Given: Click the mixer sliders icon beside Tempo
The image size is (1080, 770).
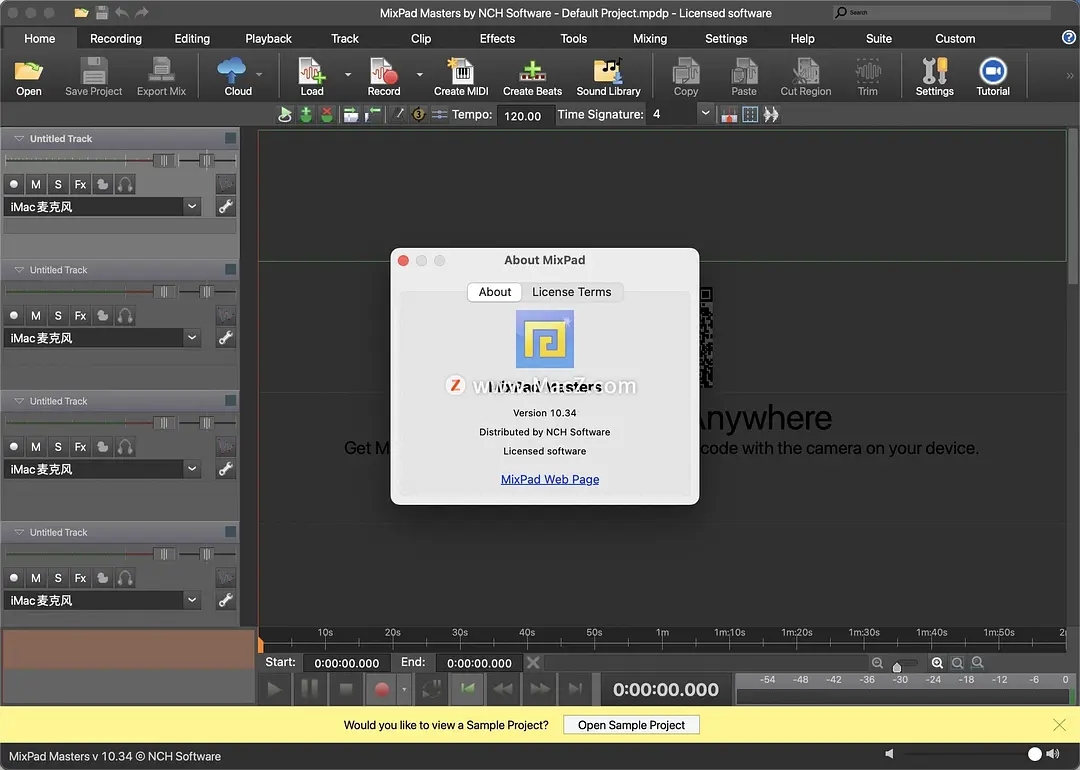Looking at the screenshot, I should click(439, 114).
